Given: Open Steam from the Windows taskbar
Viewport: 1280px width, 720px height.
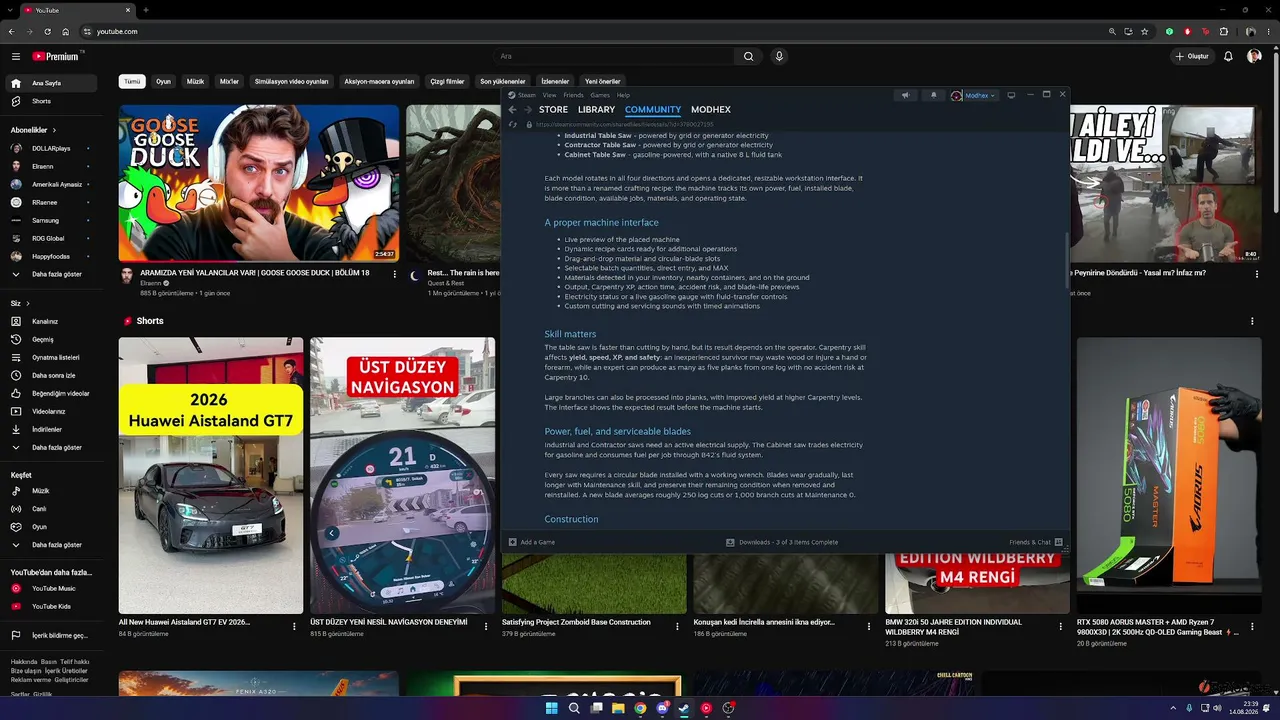Looking at the screenshot, I should click(x=684, y=708).
